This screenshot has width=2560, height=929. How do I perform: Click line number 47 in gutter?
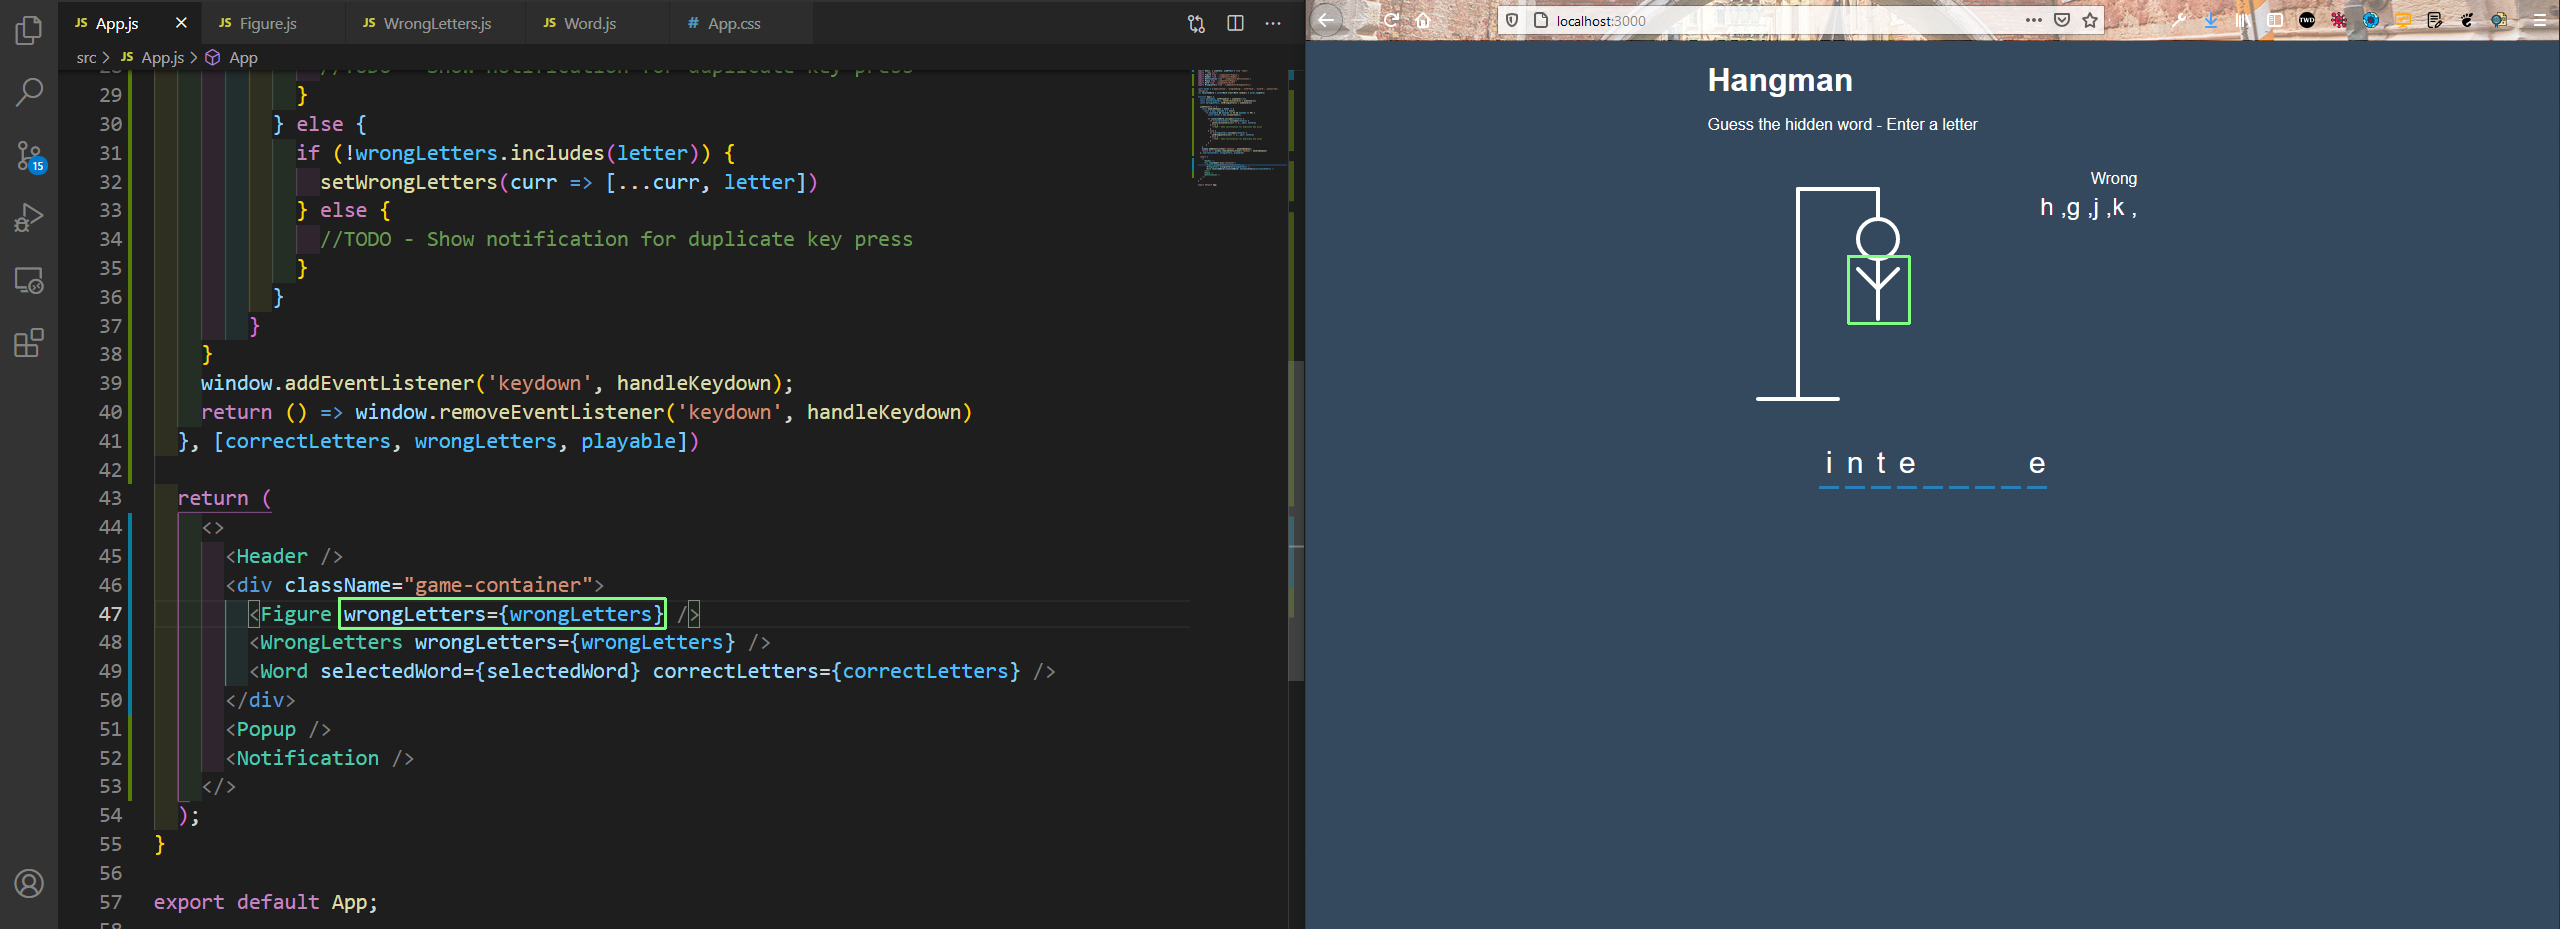click(x=110, y=614)
